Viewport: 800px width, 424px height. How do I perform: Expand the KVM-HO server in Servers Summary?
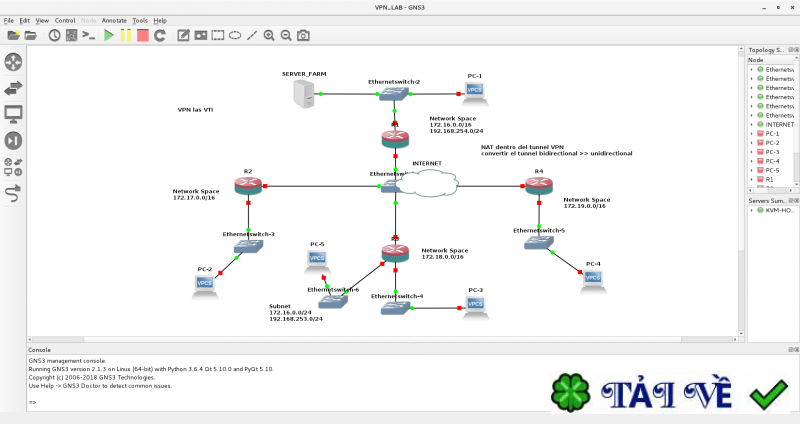(752, 210)
